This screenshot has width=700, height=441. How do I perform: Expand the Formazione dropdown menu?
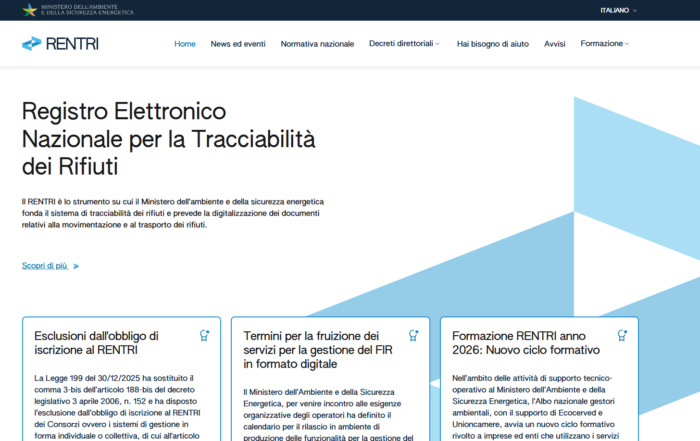(x=604, y=44)
